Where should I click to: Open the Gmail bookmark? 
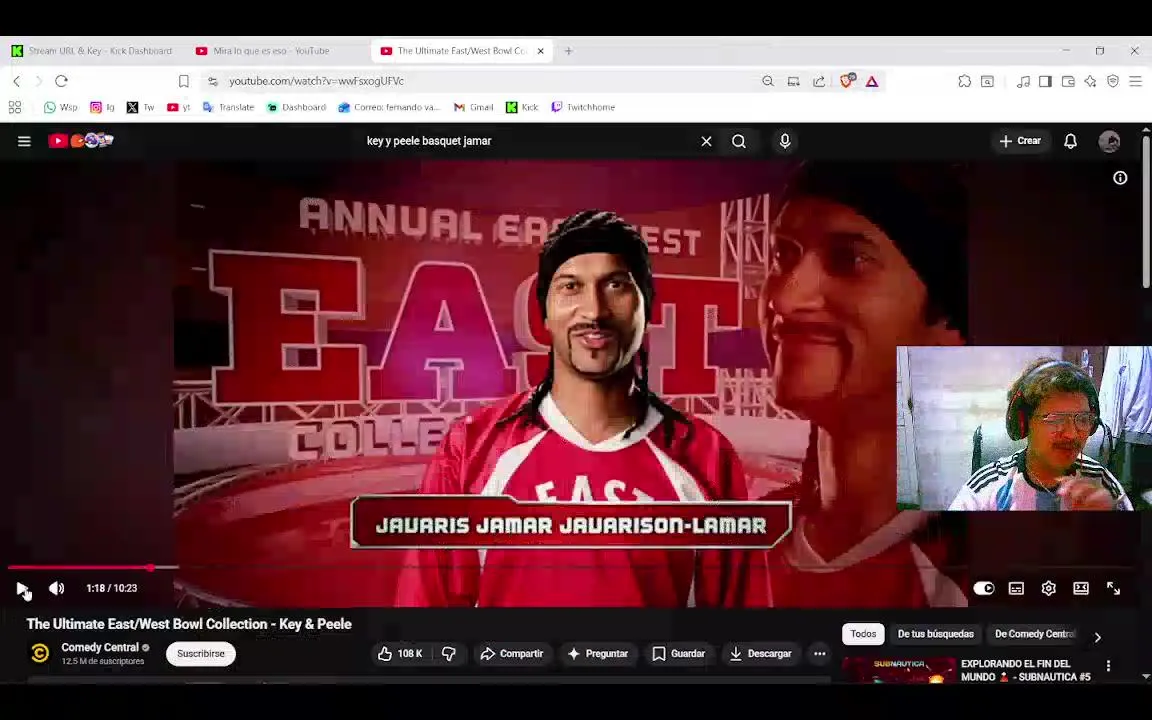[x=473, y=107]
